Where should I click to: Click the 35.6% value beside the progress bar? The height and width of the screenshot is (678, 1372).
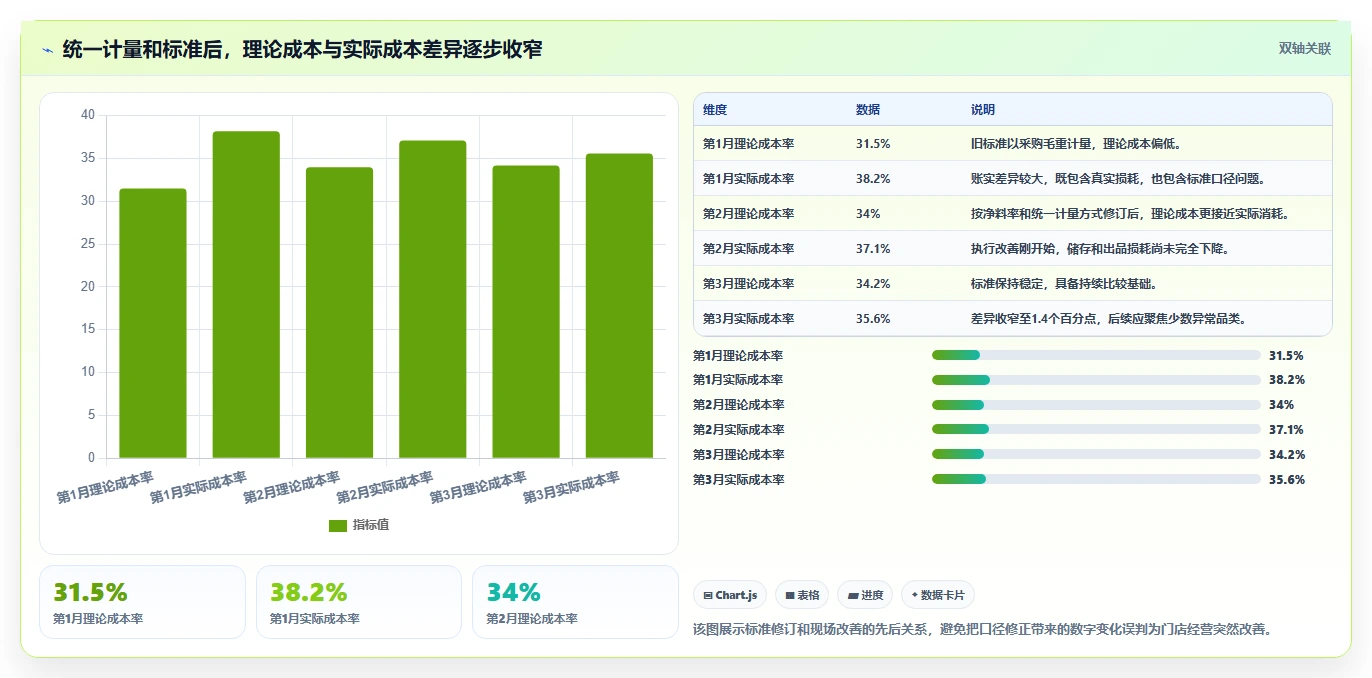[x=1287, y=480]
